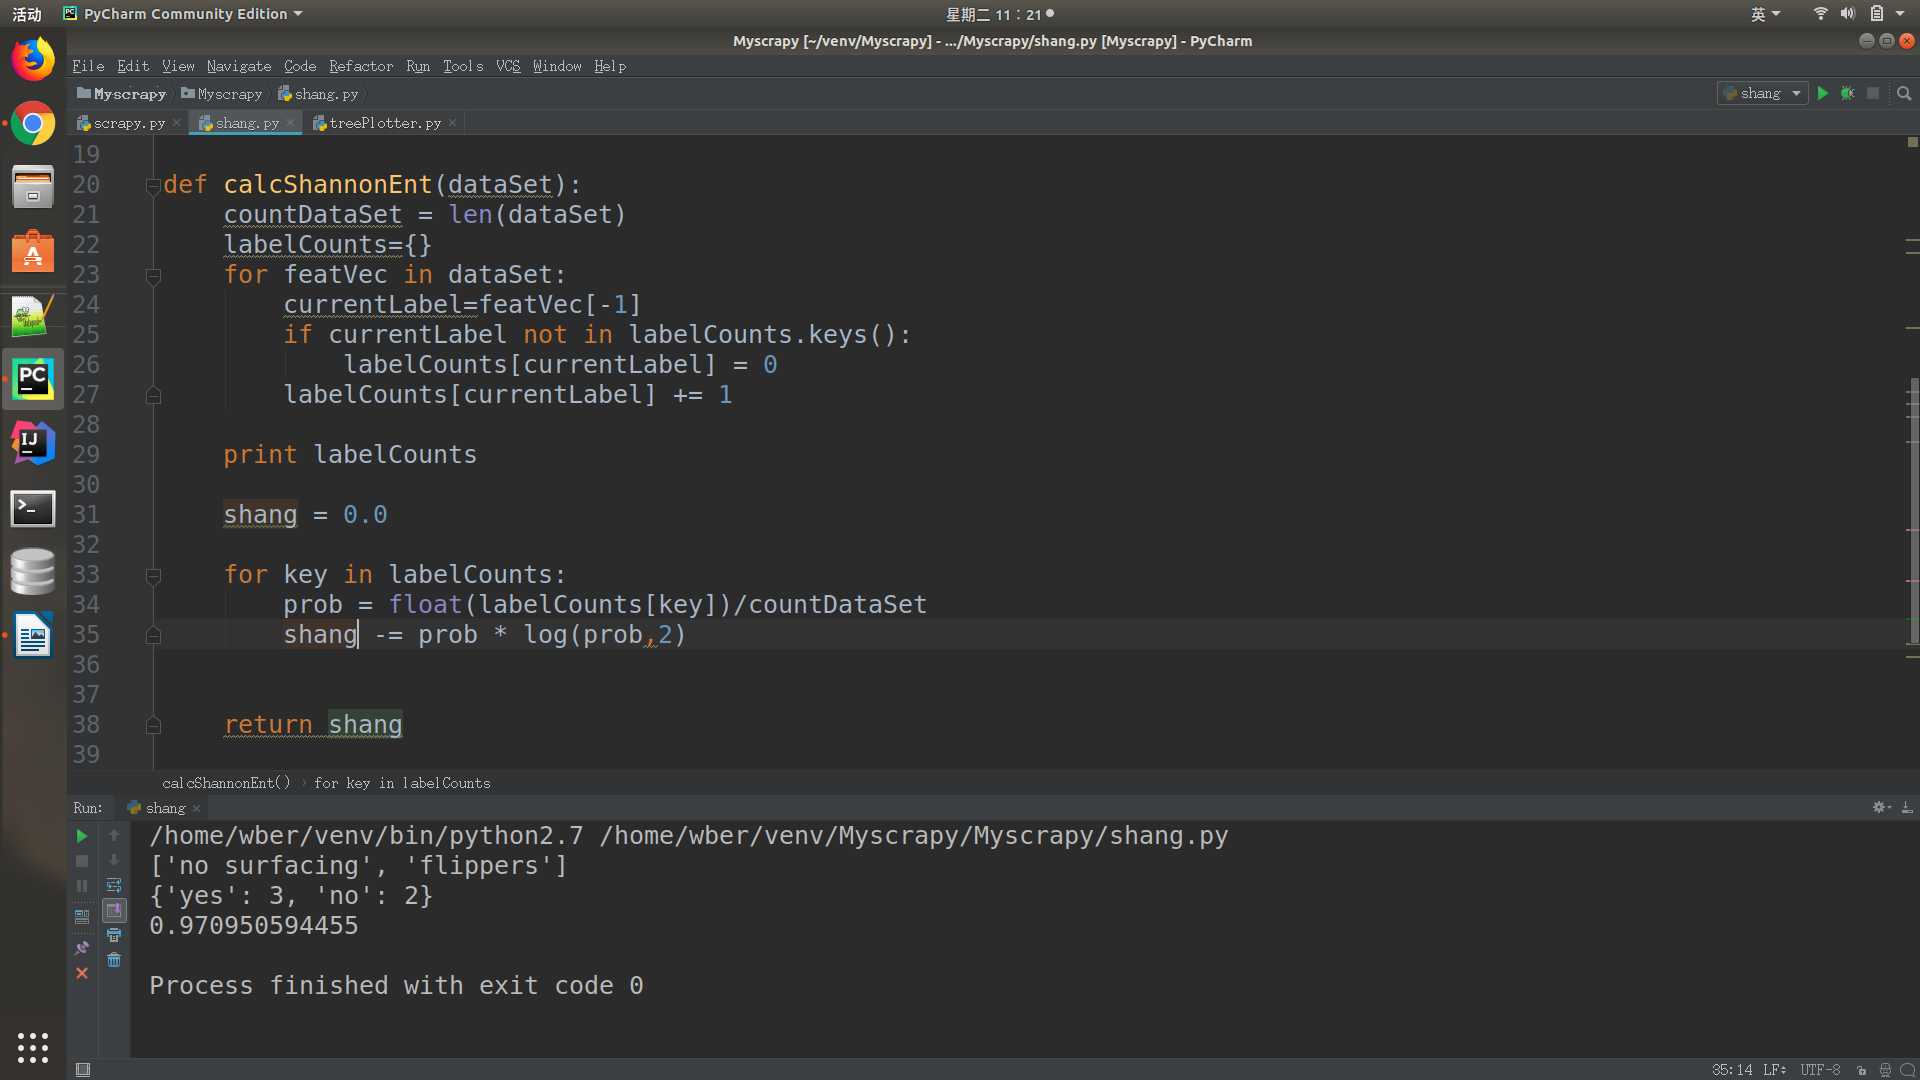Open the View menu
The width and height of the screenshot is (1920, 1080).
click(x=178, y=66)
